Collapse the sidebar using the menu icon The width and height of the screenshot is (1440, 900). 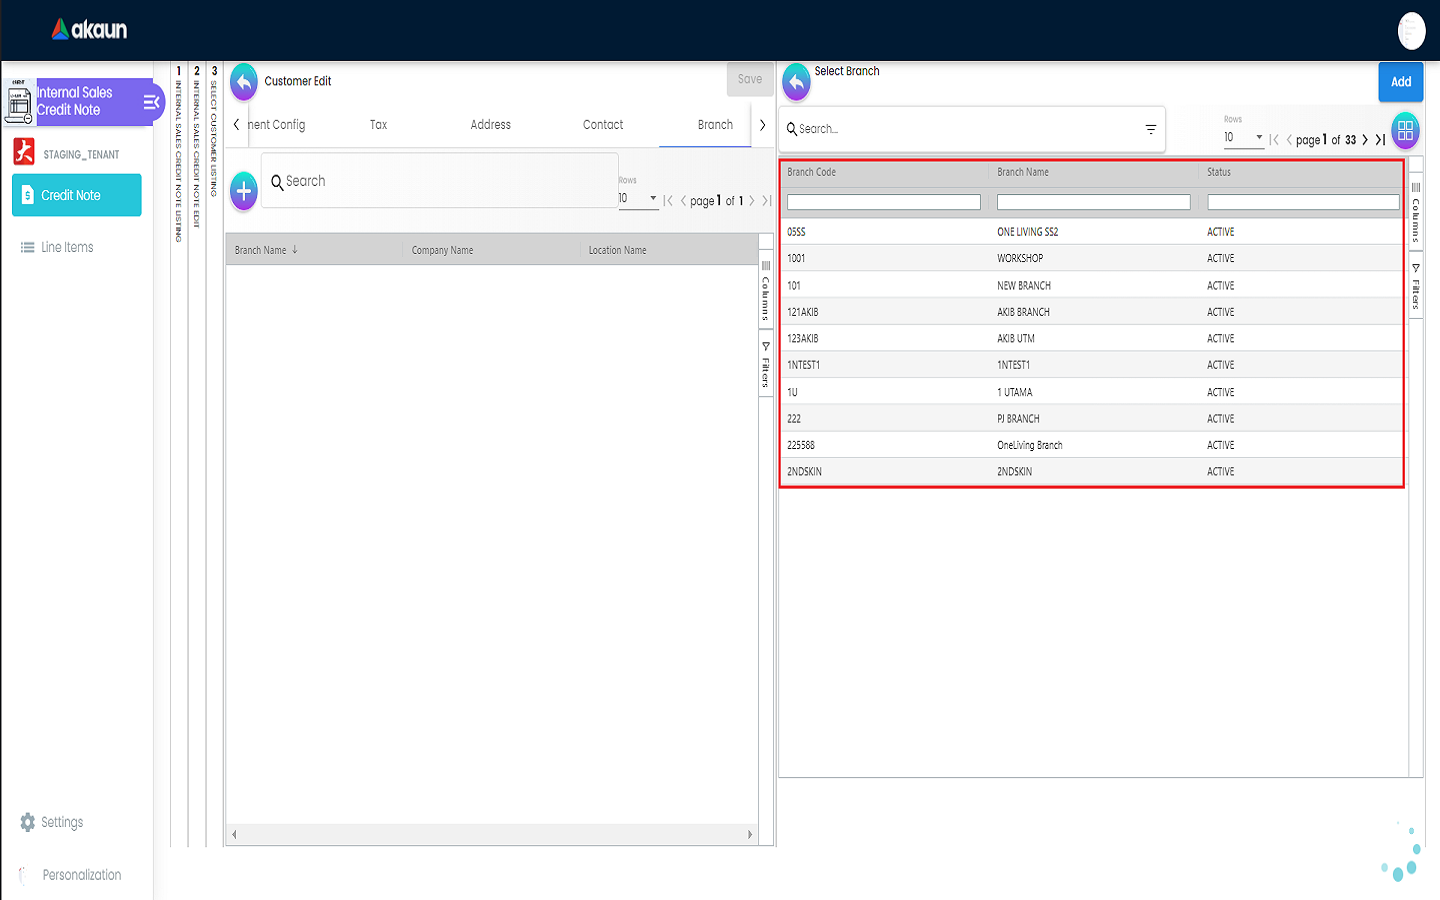click(151, 102)
